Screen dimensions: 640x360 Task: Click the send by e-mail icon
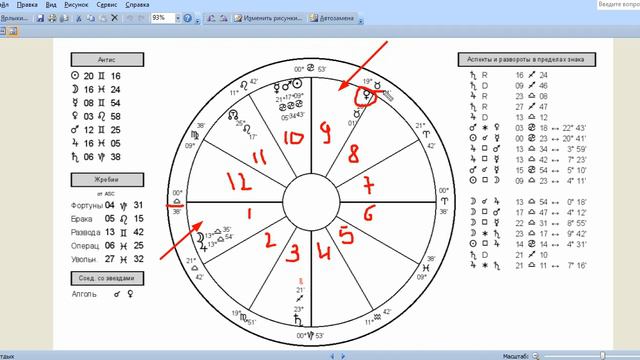tap(64, 18)
